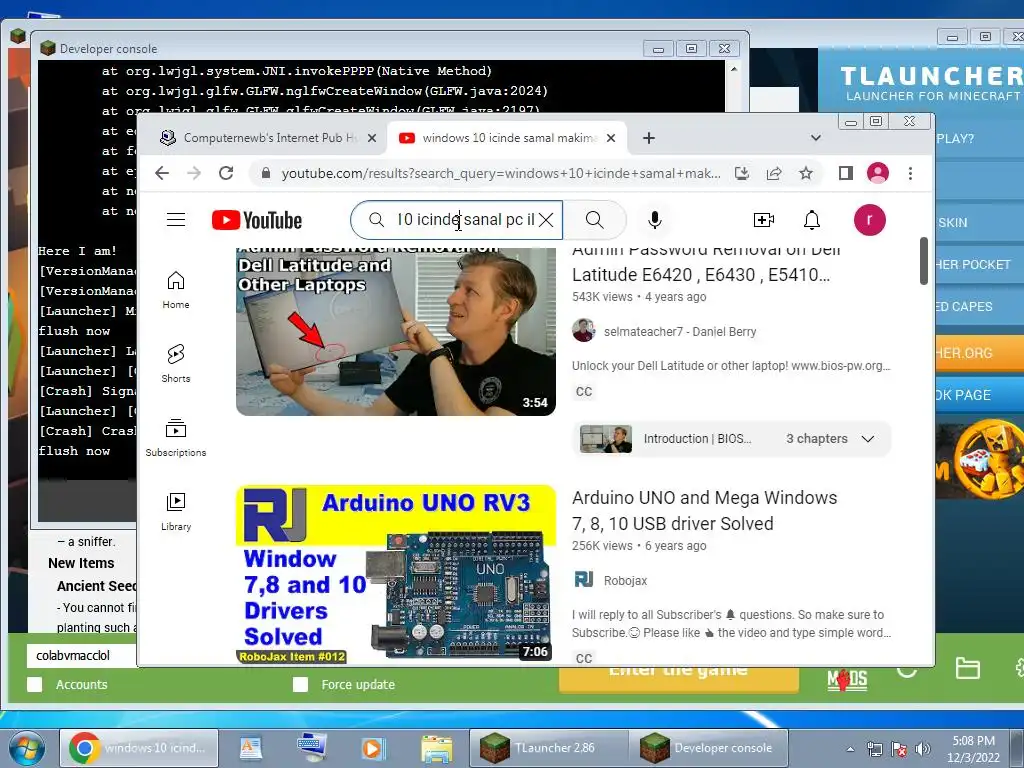Click the YouTube logo
1024x768 pixels.
[x=257, y=220]
